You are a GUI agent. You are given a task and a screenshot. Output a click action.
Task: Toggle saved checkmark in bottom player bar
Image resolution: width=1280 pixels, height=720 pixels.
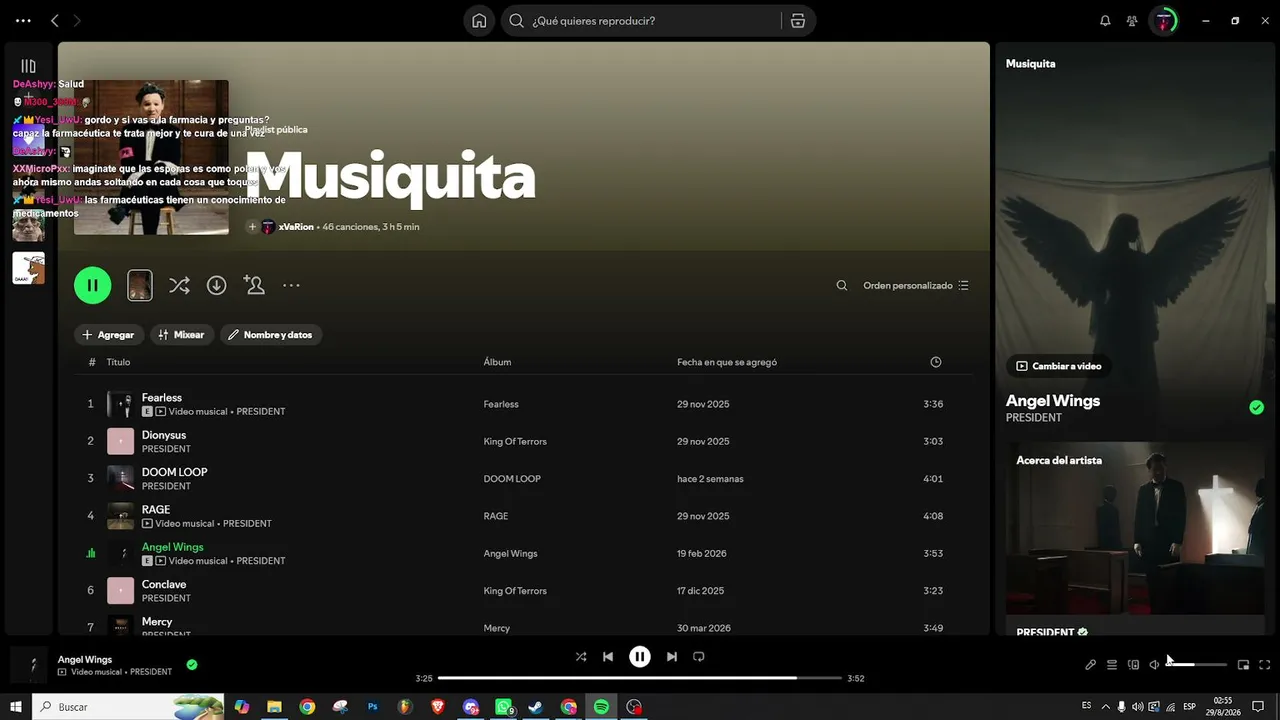tap(192, 664)
